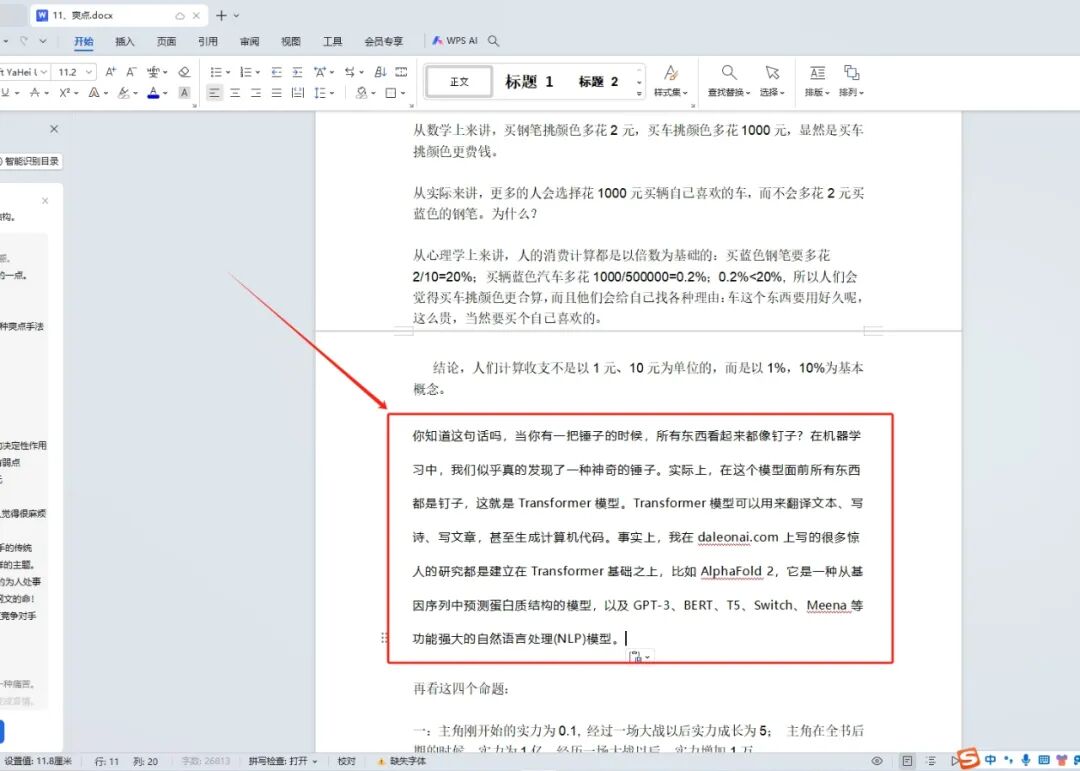Switch to the 开始 ribbon tab
Screen dimensions: 1080x771
pyautogui.click(x=84, y=41)
